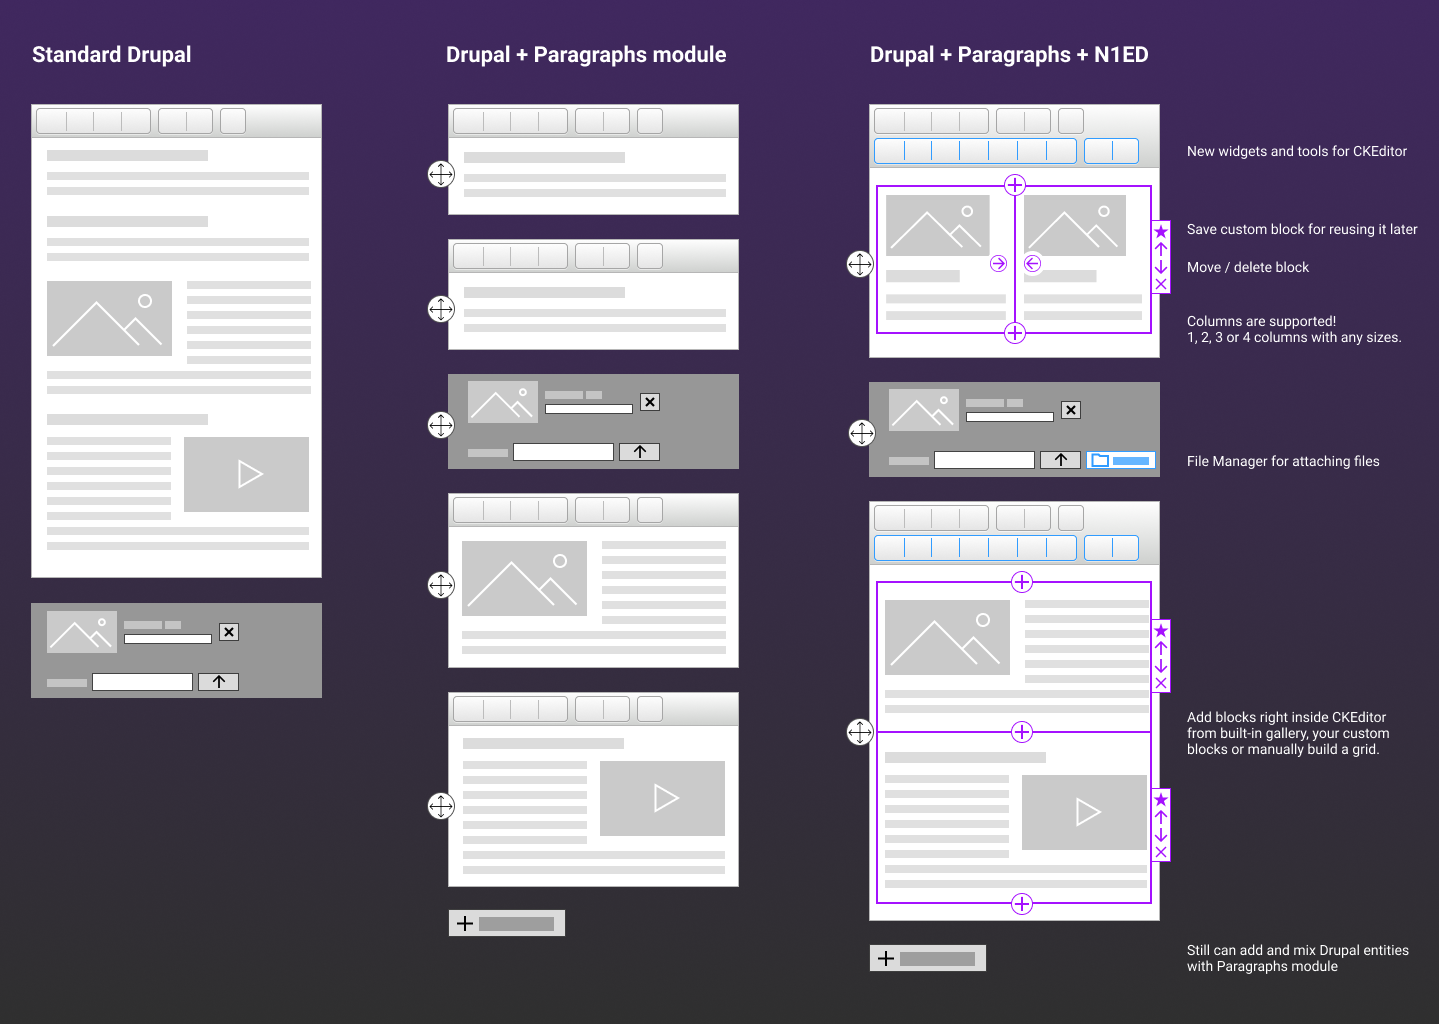This screenshot has height=1024, width=1439.
Task: Click plus icon atop N1ED two-column block
Action: [1015, 185]
